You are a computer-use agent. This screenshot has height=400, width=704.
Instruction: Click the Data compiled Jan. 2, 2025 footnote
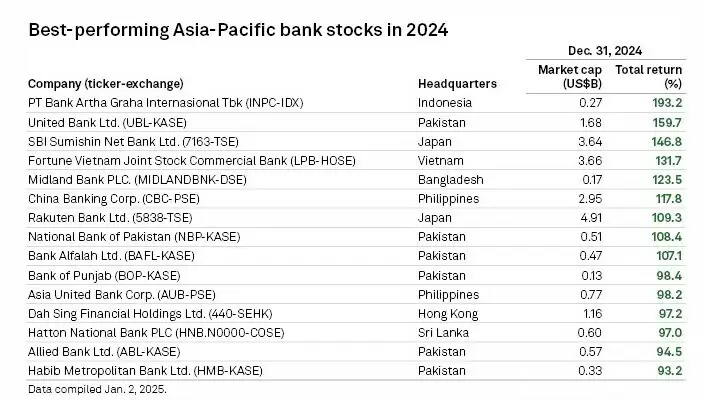pos(96,387)
